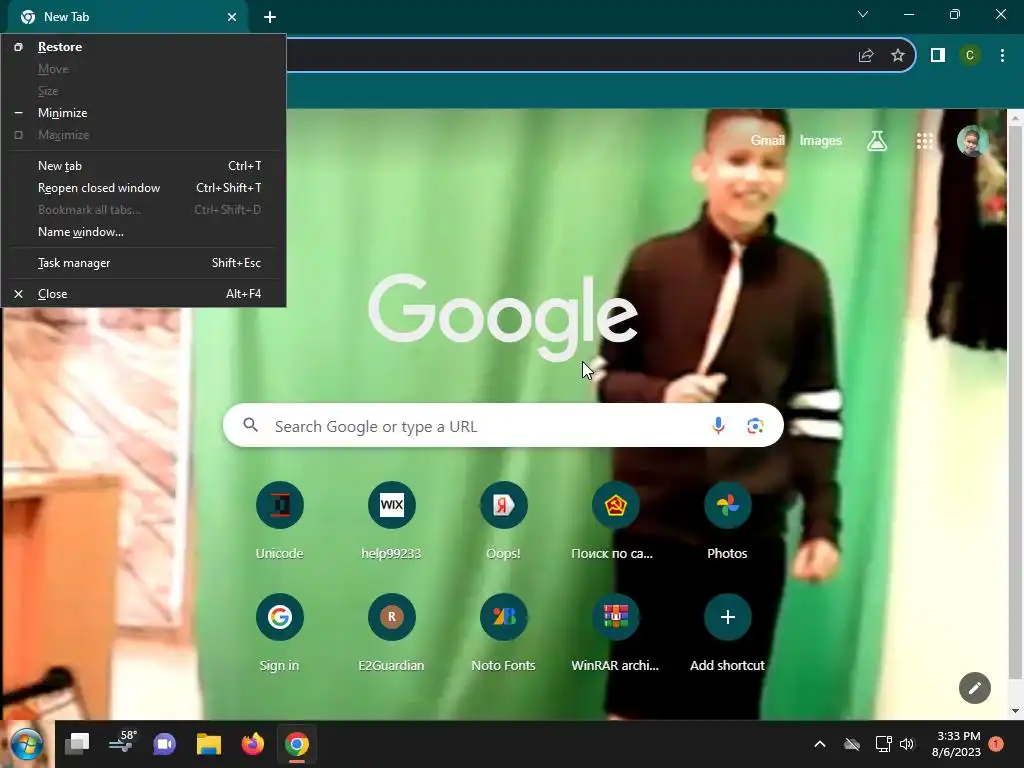Open the weather widget showing 58°
The image size is (1024, 768).
[x=121, y=743]
